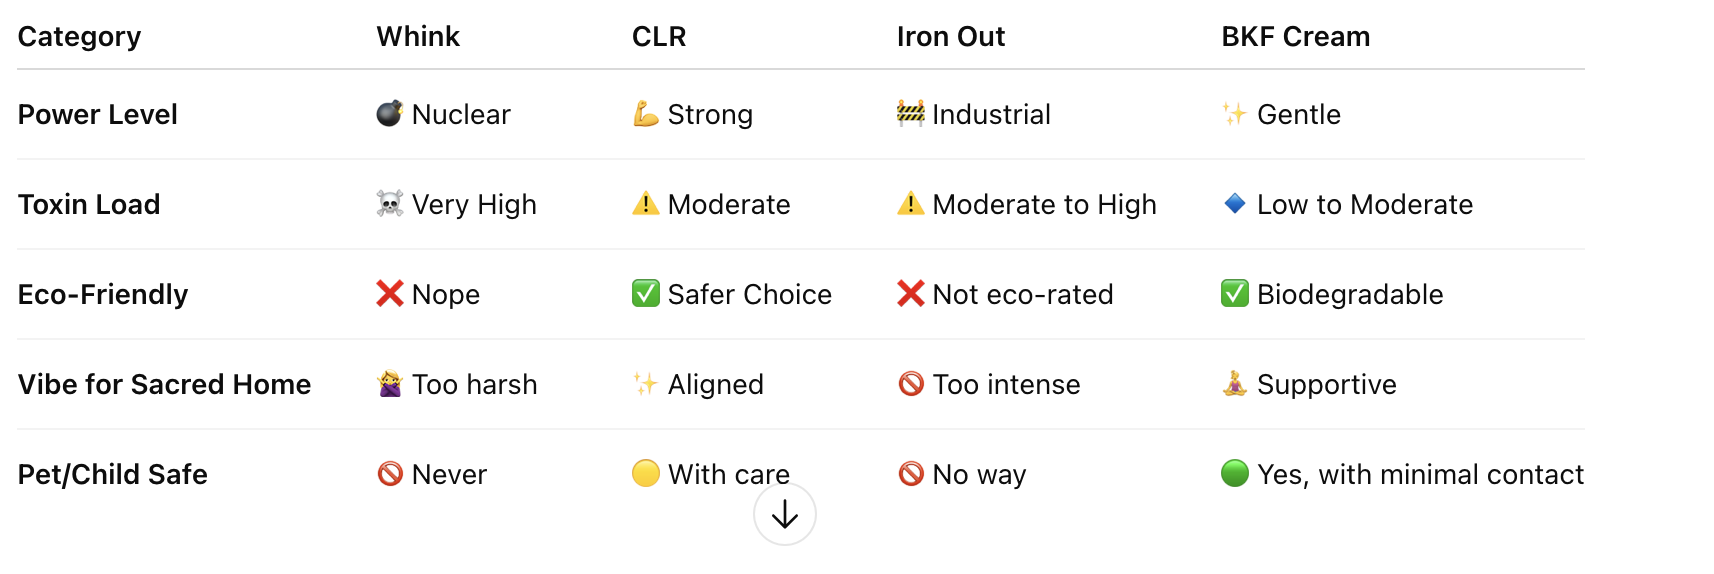The width and height of the screenshot is (1714, 574).
Task: Click the Whink column header
Action: [418, 37]
